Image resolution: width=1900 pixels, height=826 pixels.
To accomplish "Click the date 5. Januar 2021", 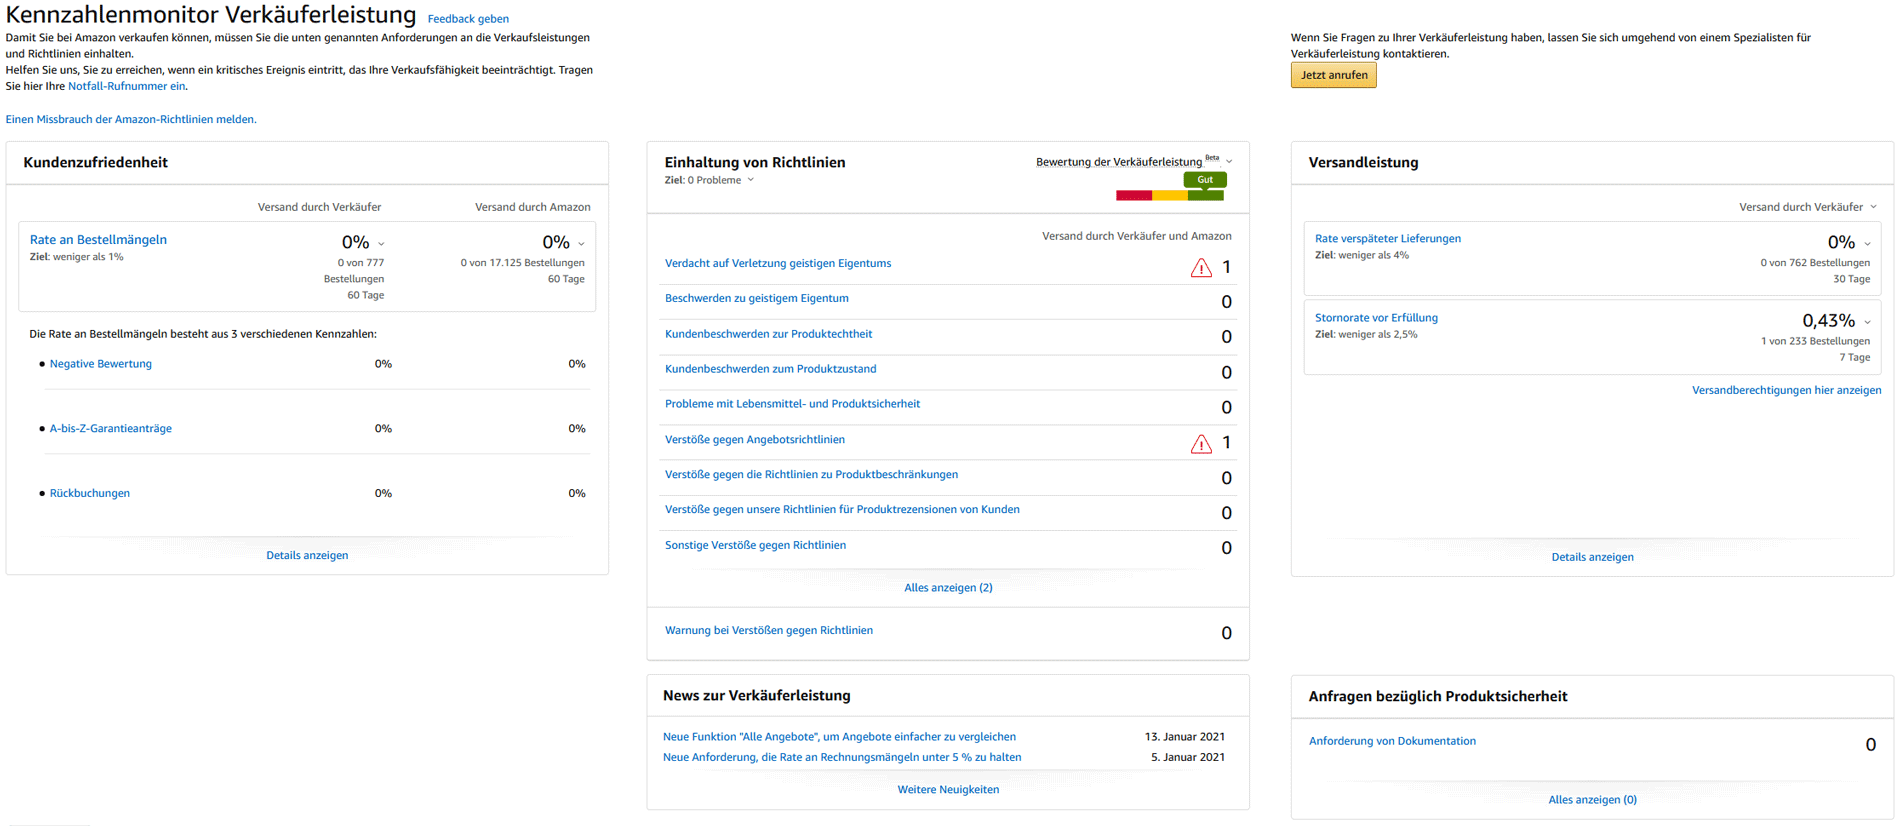I will click(1188, 758).
